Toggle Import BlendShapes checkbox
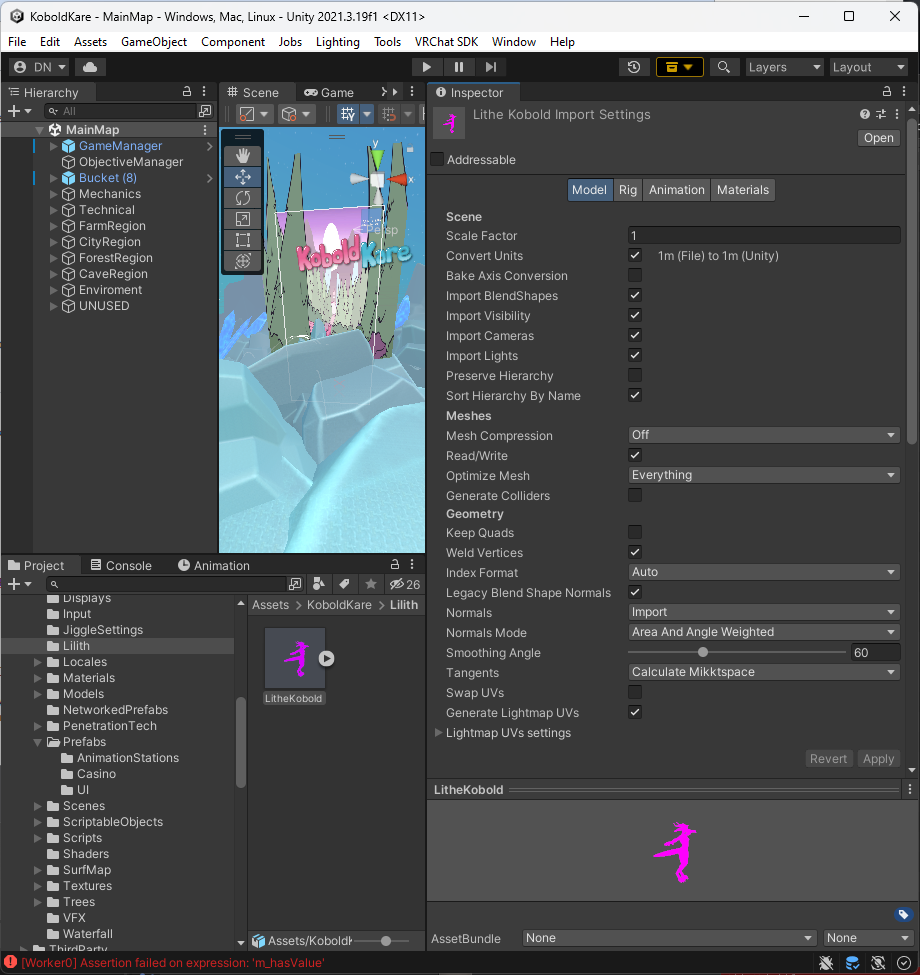The image size is (920, 975). point(635,295)
